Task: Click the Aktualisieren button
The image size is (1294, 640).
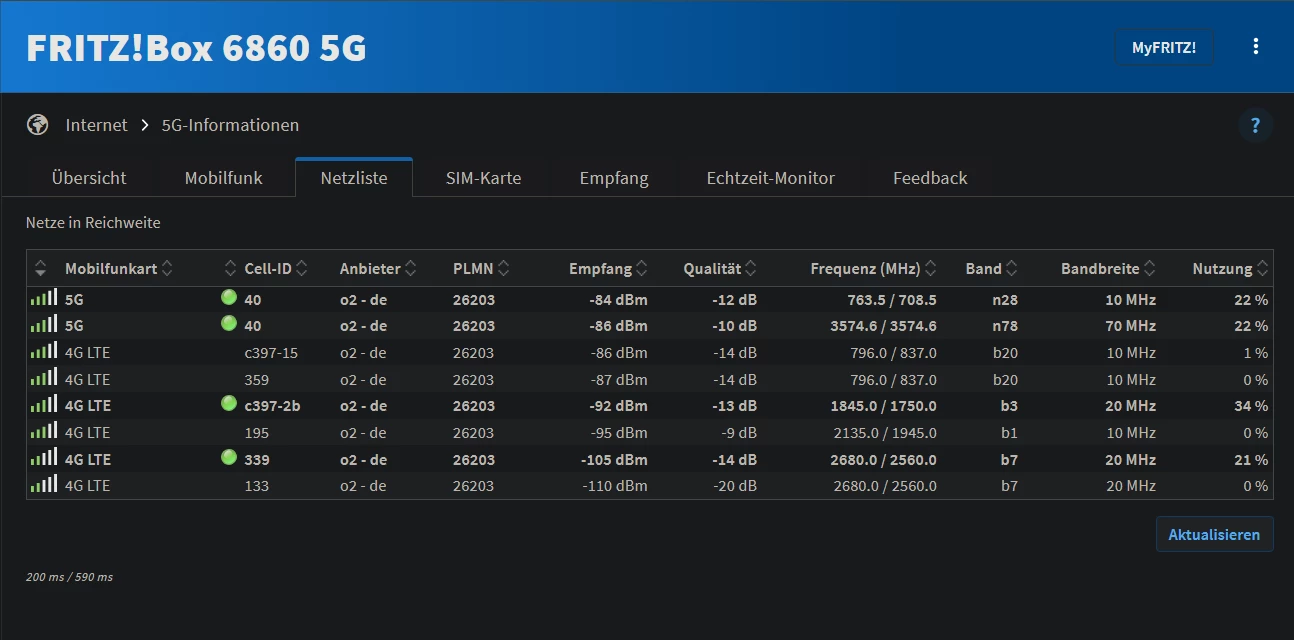Action: (x=1215, y=534)
